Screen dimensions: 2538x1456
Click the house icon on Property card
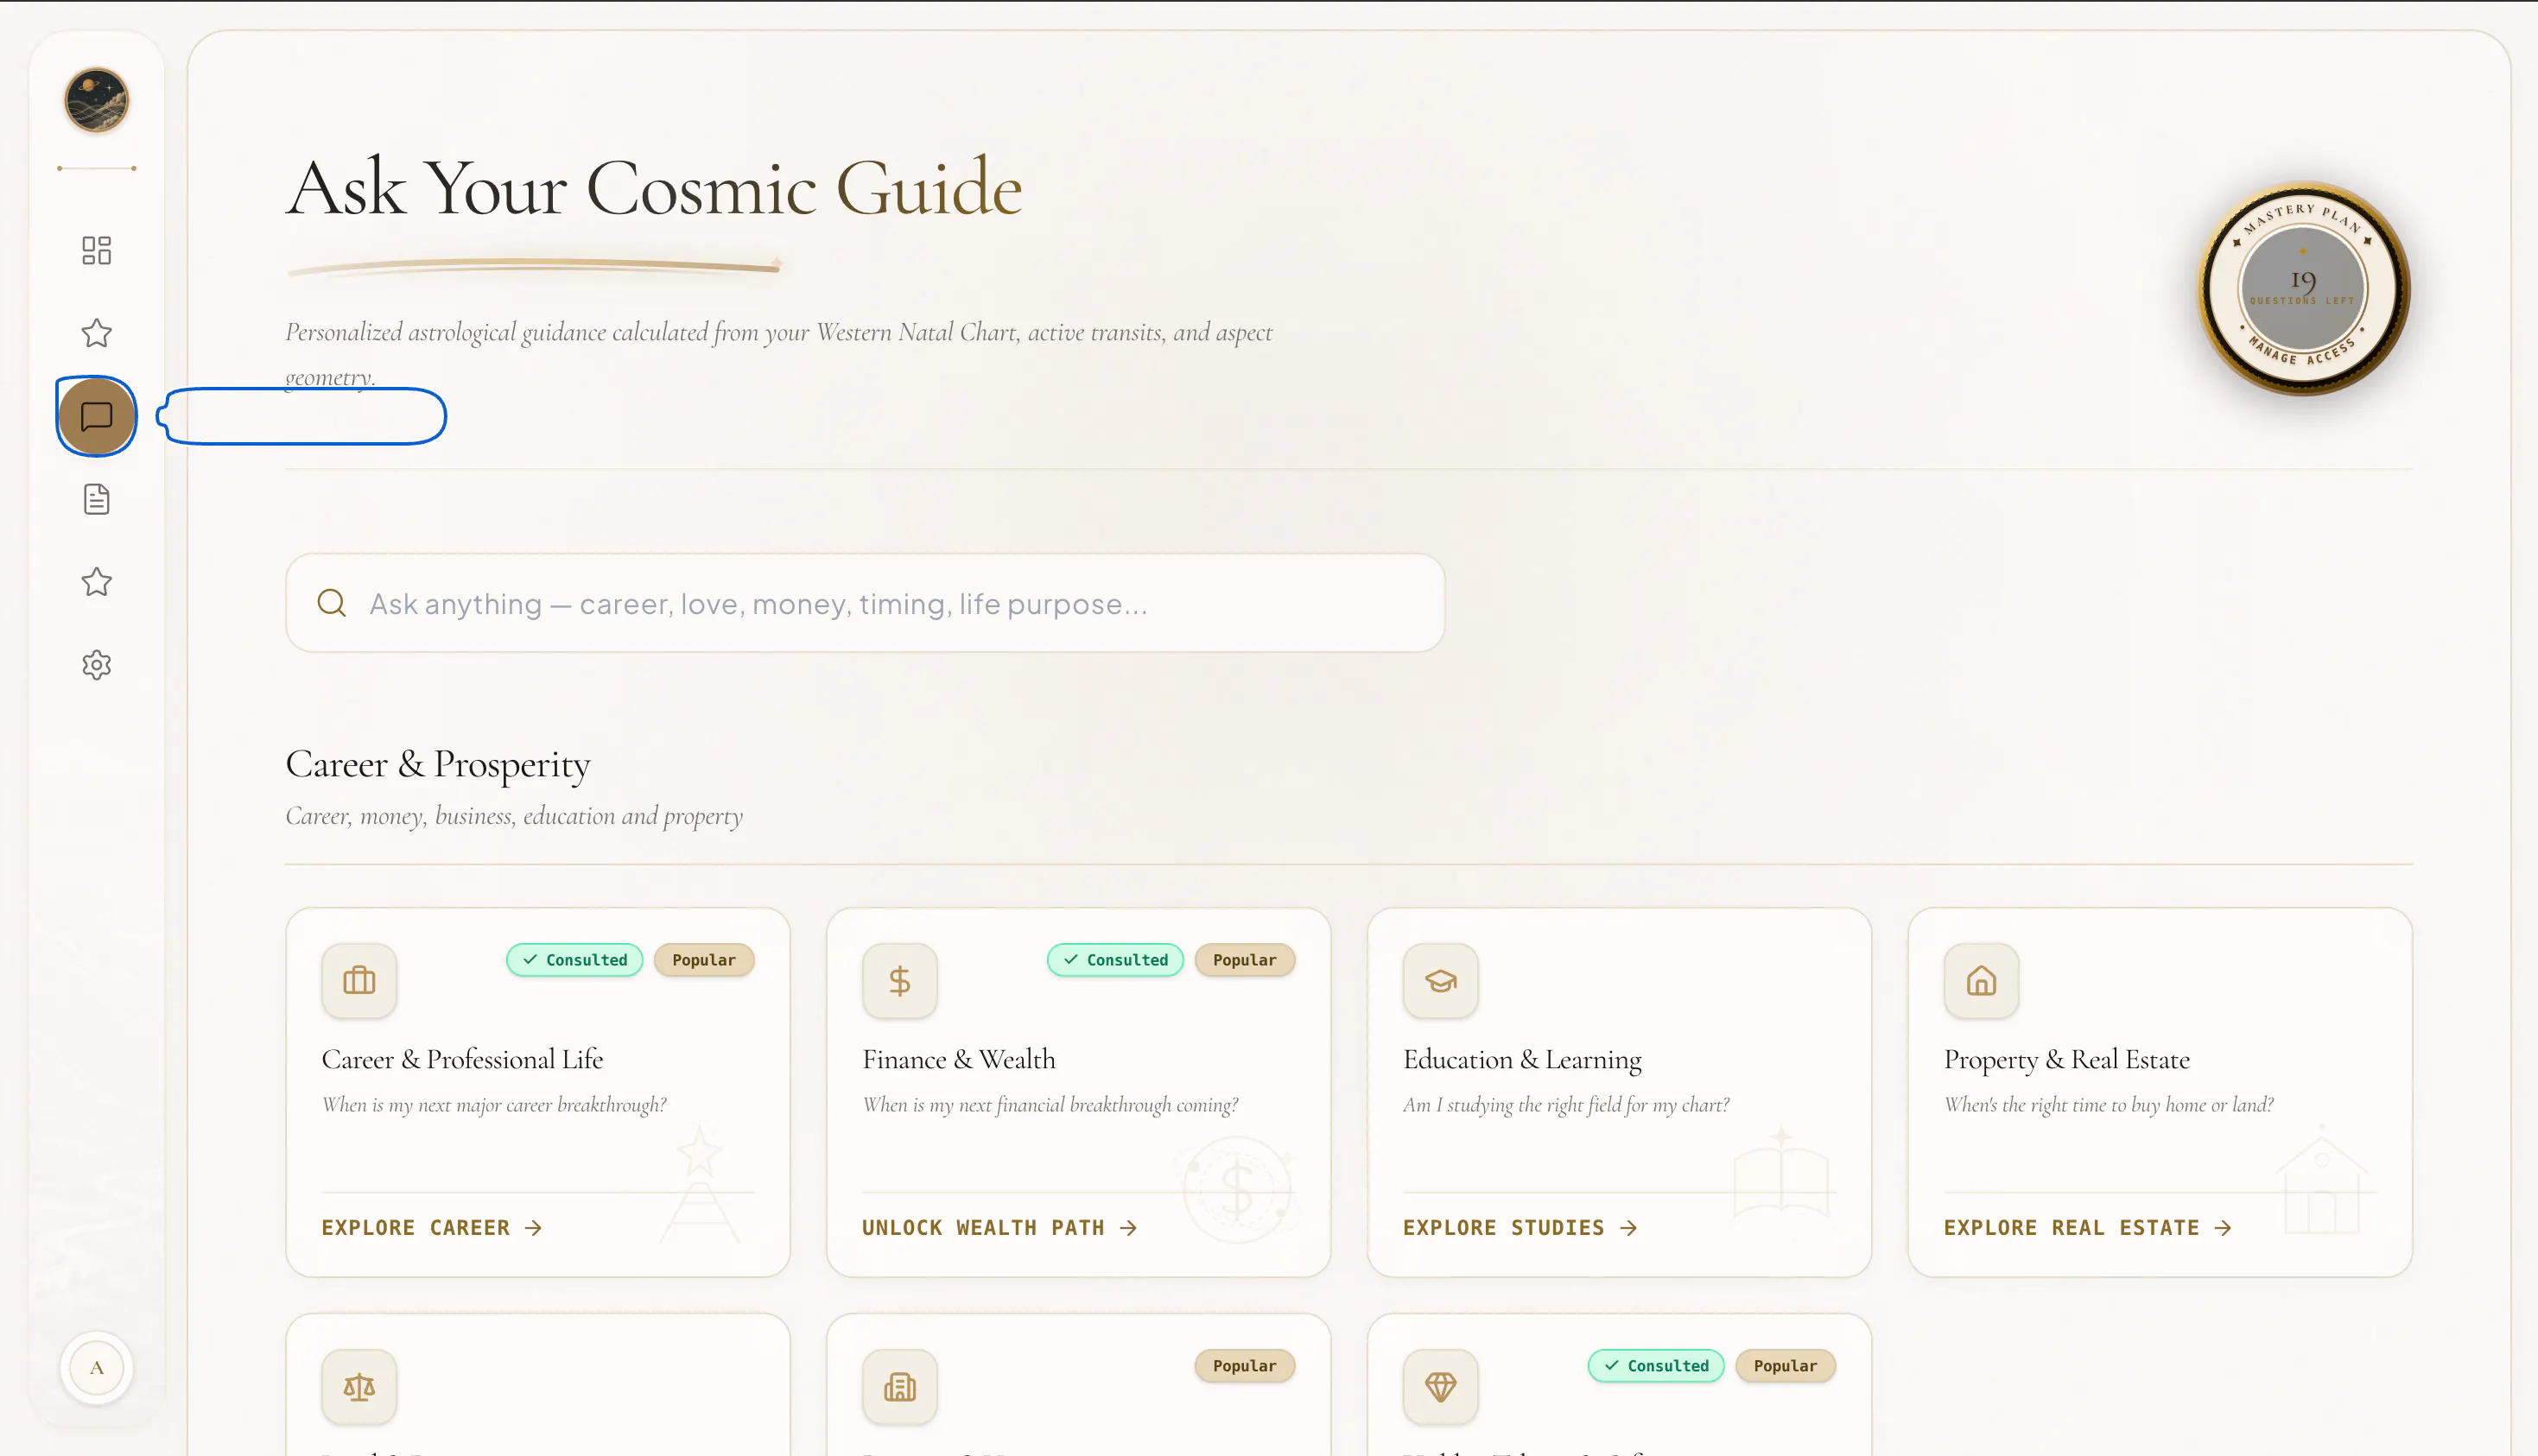pos(1981,980)
